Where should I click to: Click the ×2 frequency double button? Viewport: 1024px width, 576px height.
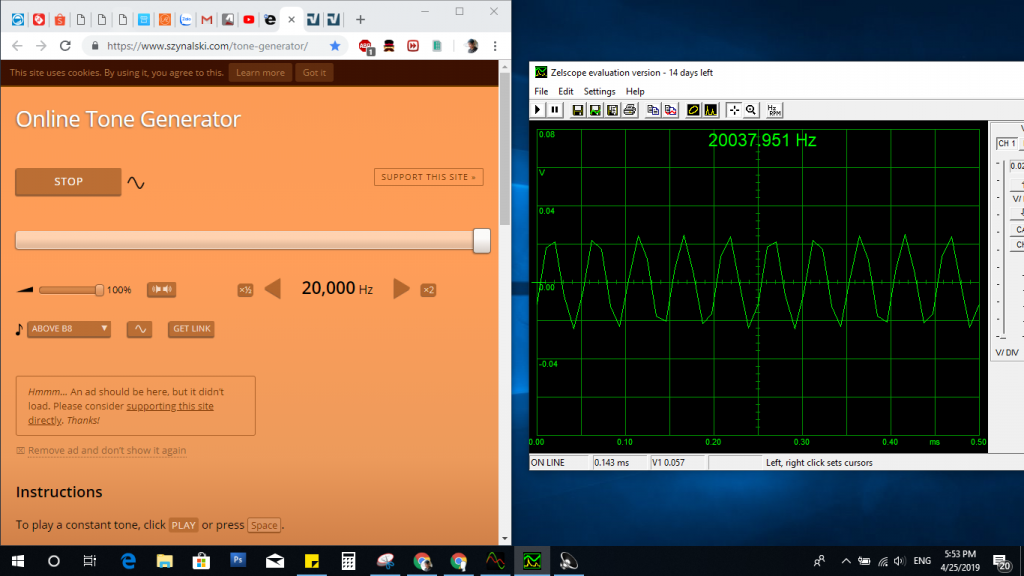tap(428, 290)
